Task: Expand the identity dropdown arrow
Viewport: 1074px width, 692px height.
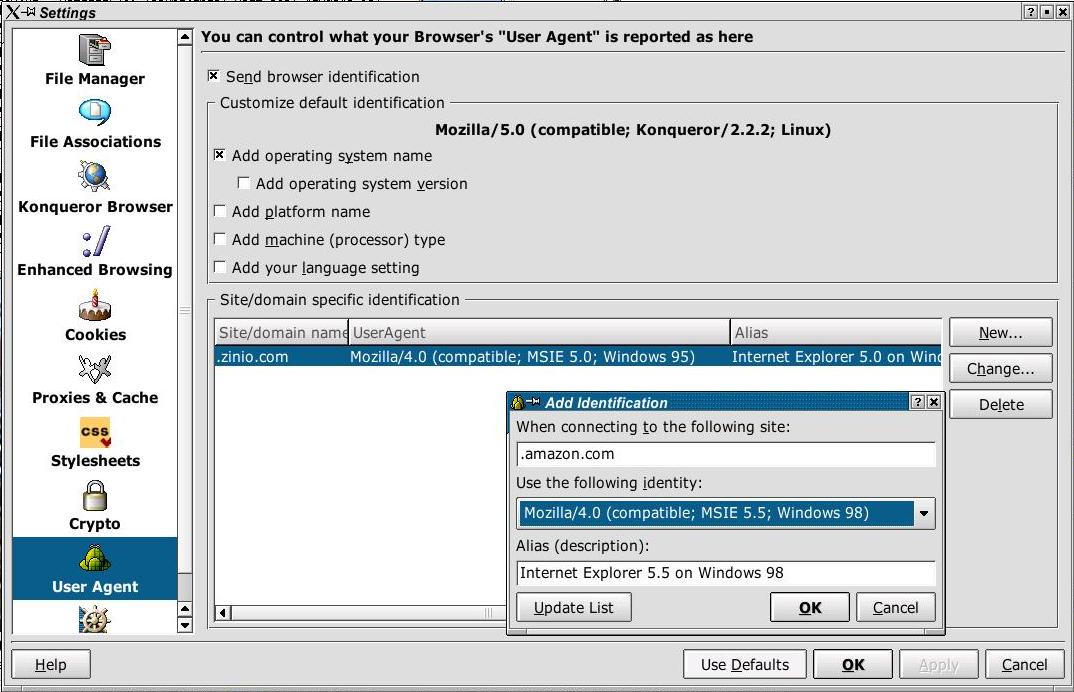Action: 924,514
